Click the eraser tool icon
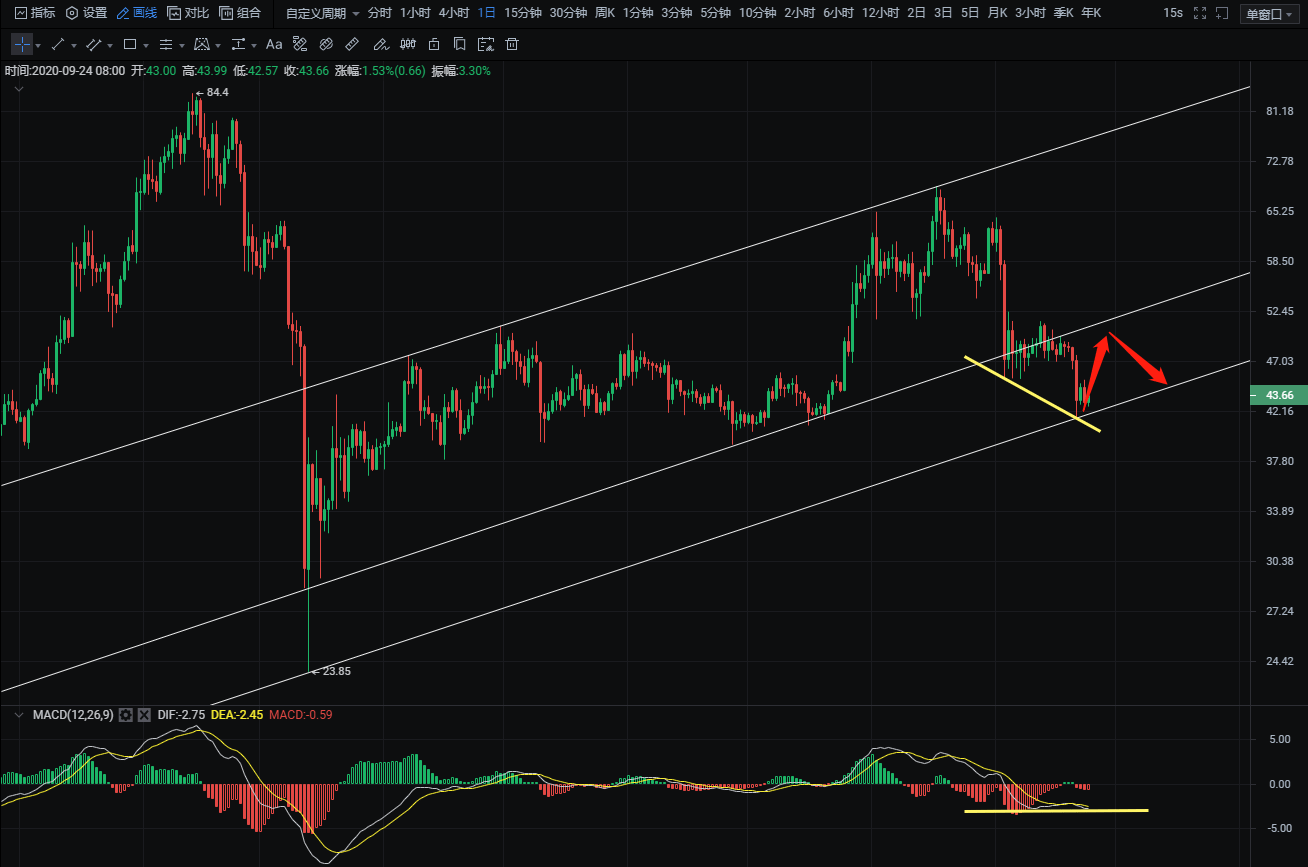 point(326,45)
